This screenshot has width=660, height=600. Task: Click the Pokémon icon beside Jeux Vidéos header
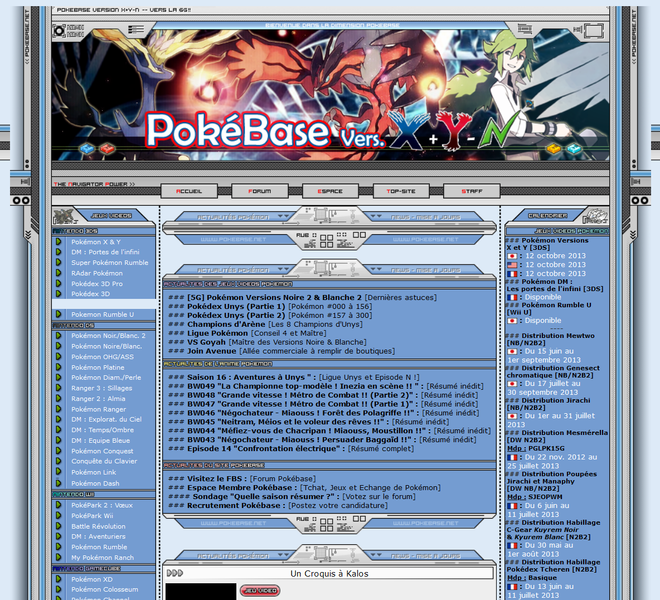64,216
